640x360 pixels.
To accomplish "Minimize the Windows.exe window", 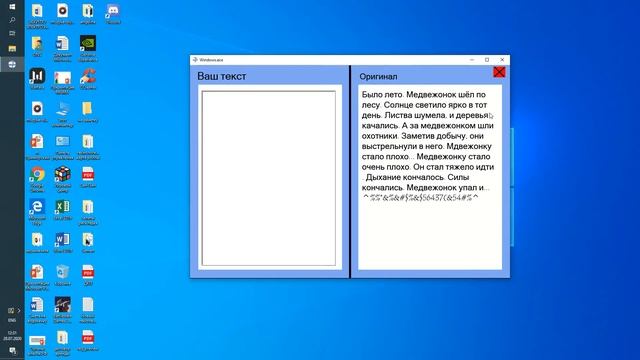I will click(x=472, y=60).
